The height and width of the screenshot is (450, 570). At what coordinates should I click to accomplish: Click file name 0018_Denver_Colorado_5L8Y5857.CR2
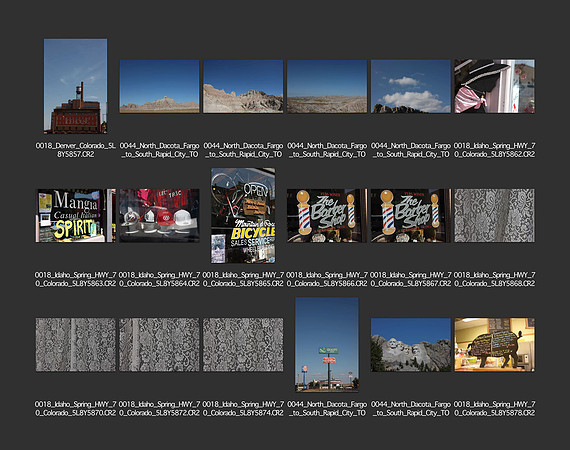coord(76,150)
